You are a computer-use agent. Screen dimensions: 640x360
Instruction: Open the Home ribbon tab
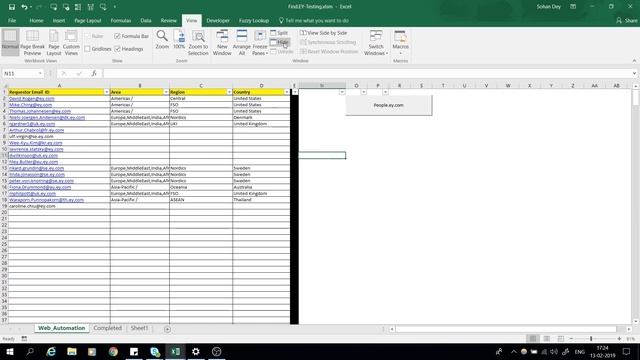pyautogui.click(x=36, y=20)
